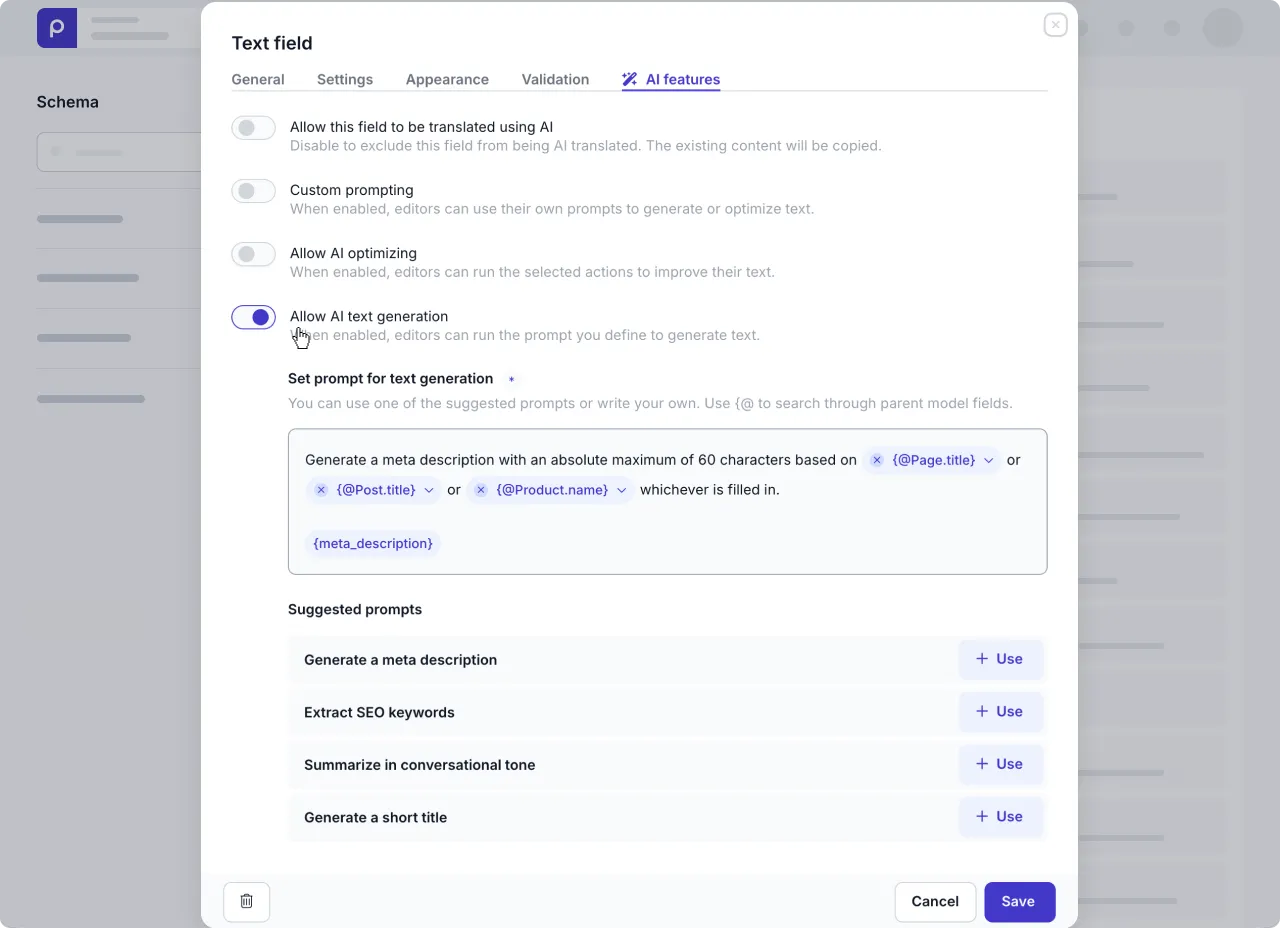The image size is (1280, 928).
Task: Remove the {@Product.name} token with its x
Action: 481,490
